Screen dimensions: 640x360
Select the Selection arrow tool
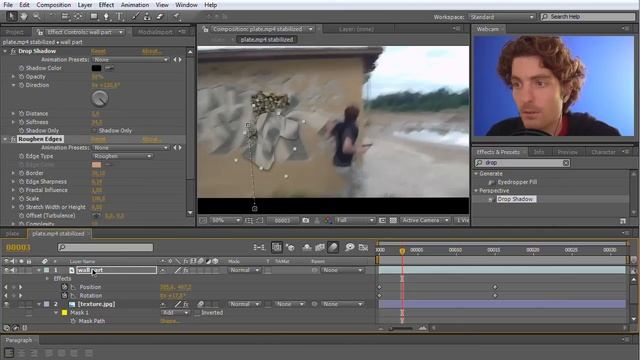(12, 17)
